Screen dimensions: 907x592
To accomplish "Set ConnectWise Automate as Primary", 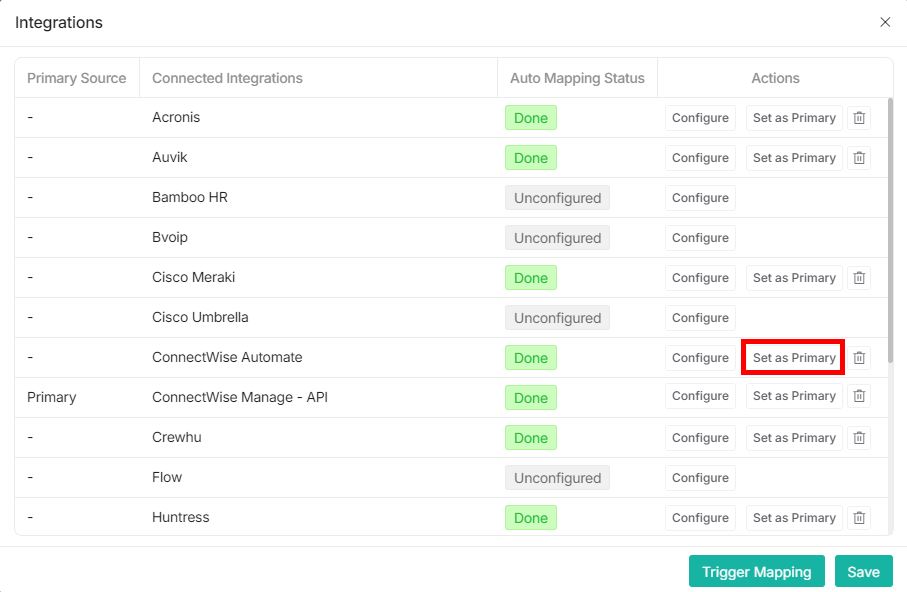I will click(794, 358).
